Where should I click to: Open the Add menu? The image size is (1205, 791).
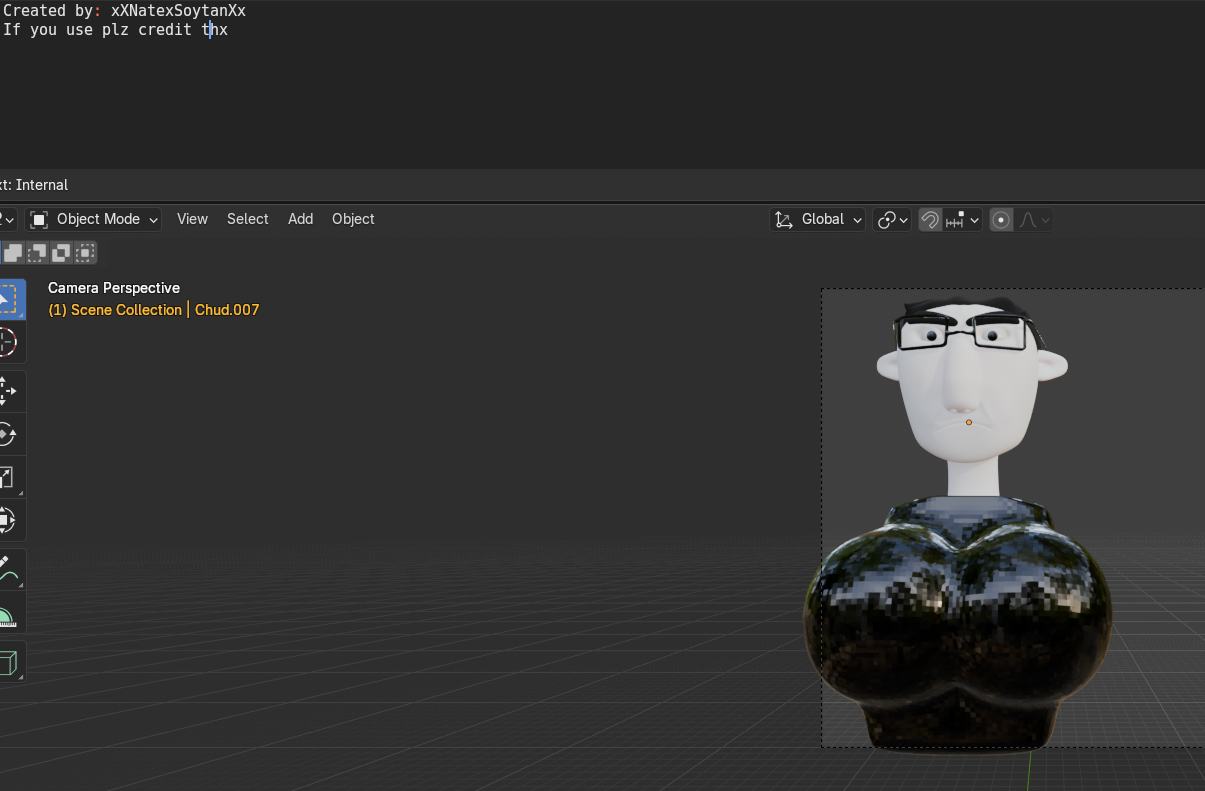[x=300, y=219]
